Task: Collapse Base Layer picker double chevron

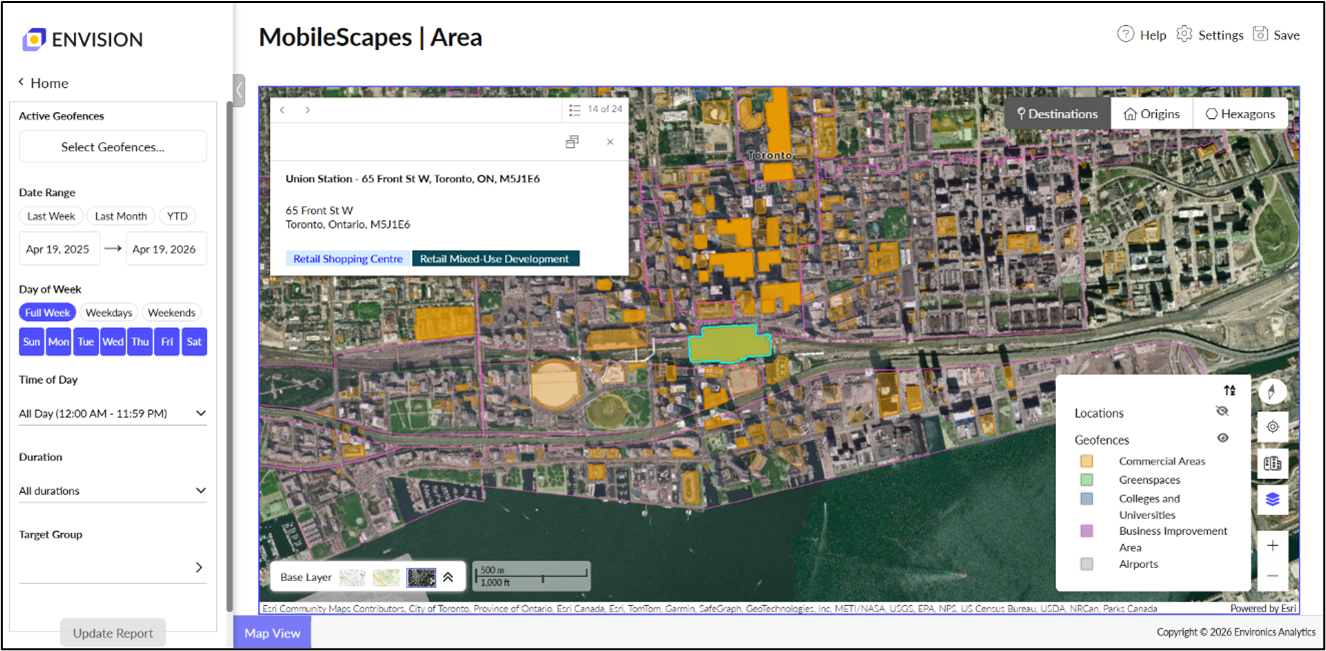Action: coord(448,577)
